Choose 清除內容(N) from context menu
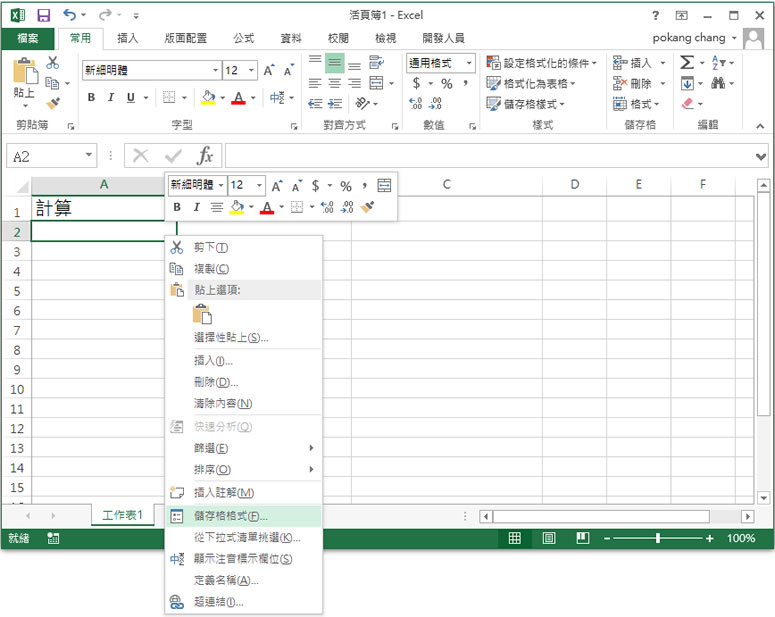This screenshot has height=617, width=775. [244, 403]
